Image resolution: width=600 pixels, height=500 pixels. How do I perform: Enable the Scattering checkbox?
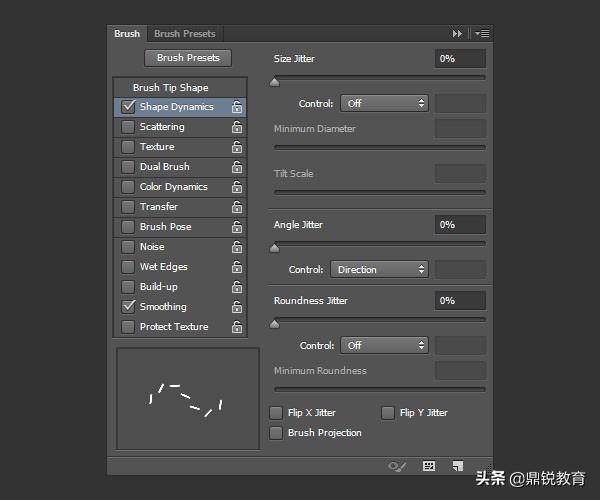128,127
